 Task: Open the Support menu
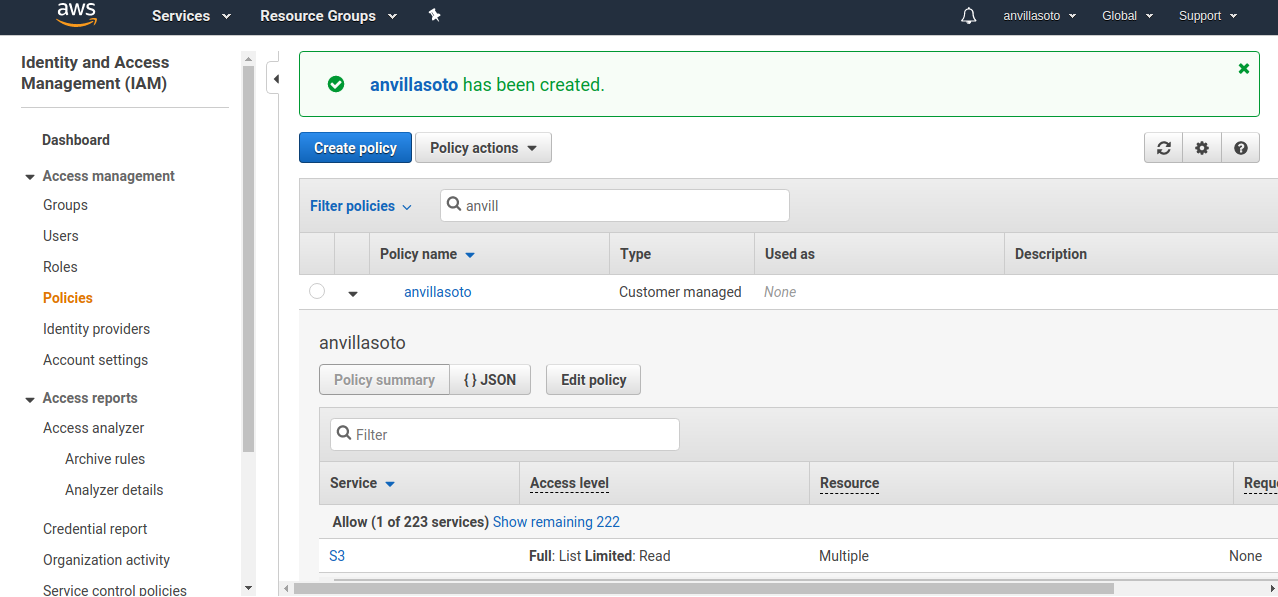point(1208,16)
